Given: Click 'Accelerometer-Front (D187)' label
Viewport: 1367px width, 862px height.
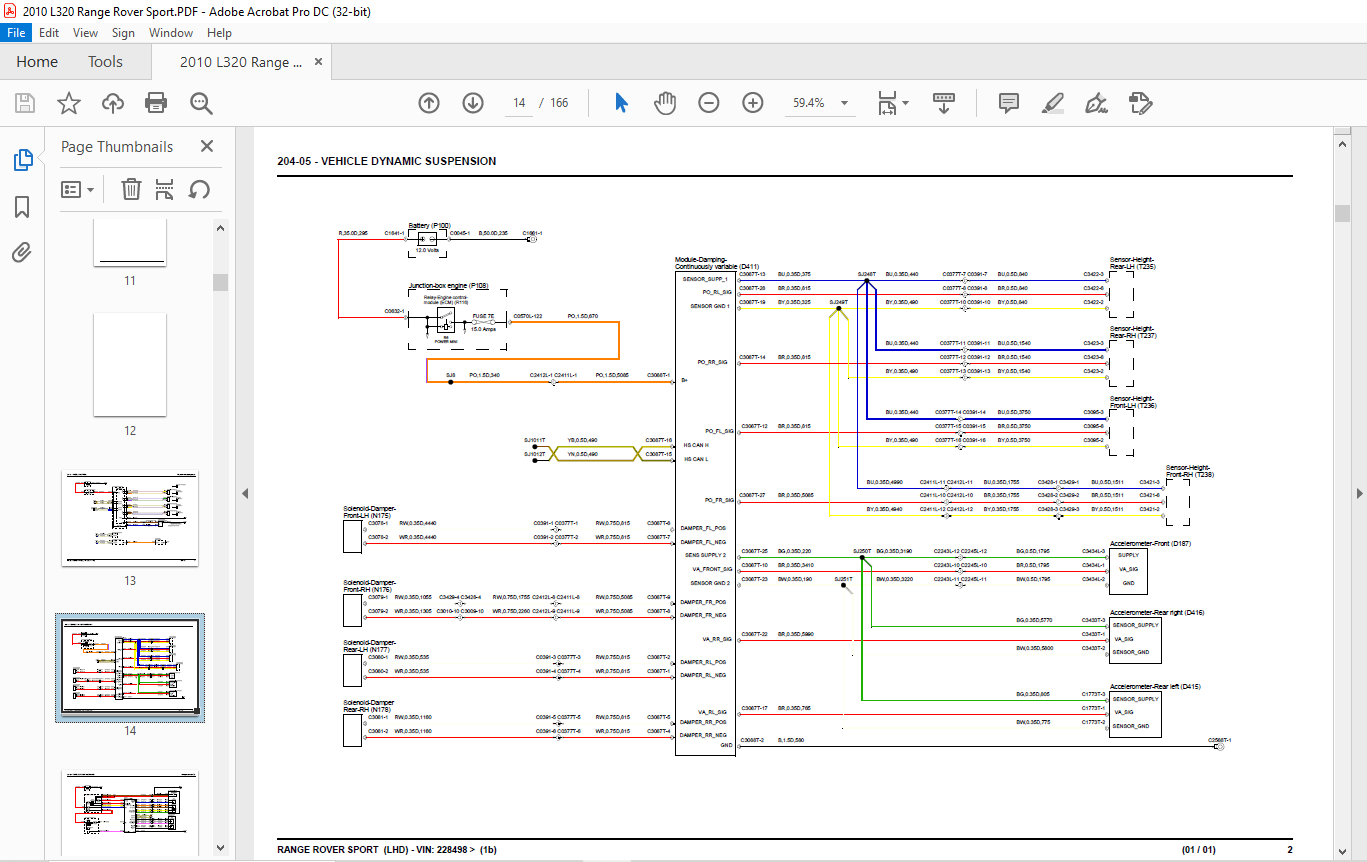Looking at the screenshot, I should coord(1150,544).
